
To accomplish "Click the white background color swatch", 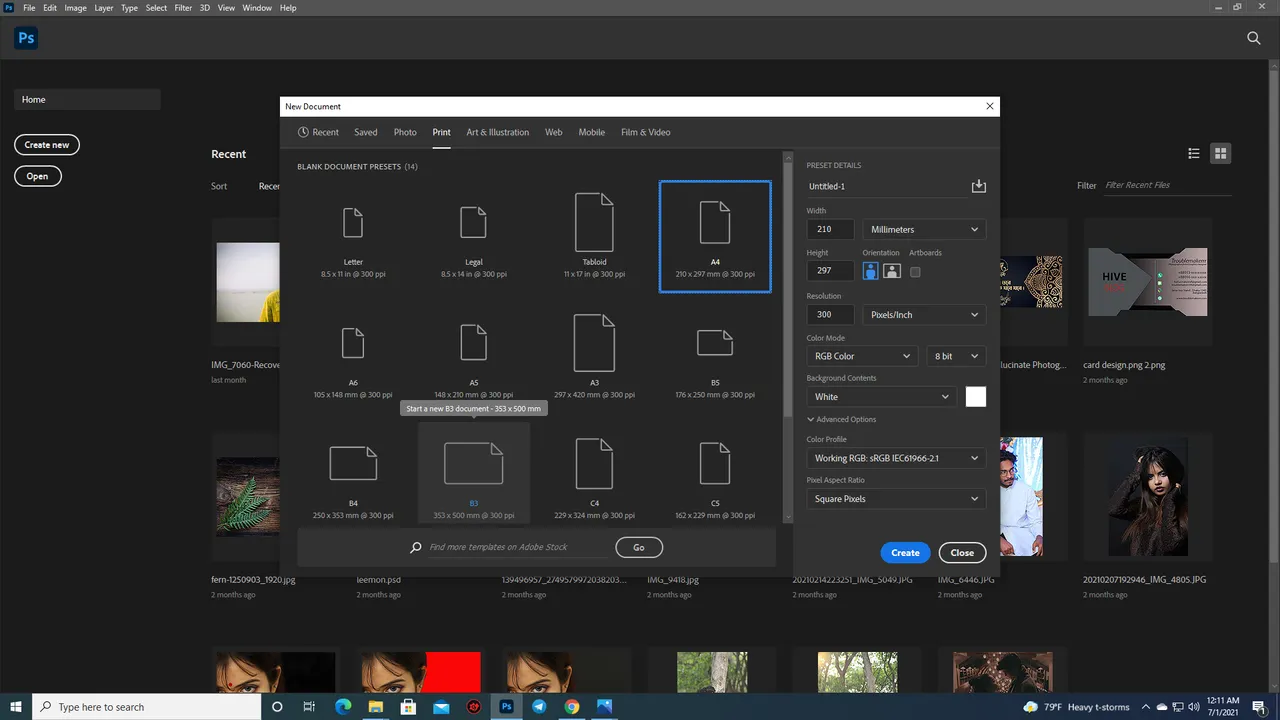I will 975,397.
